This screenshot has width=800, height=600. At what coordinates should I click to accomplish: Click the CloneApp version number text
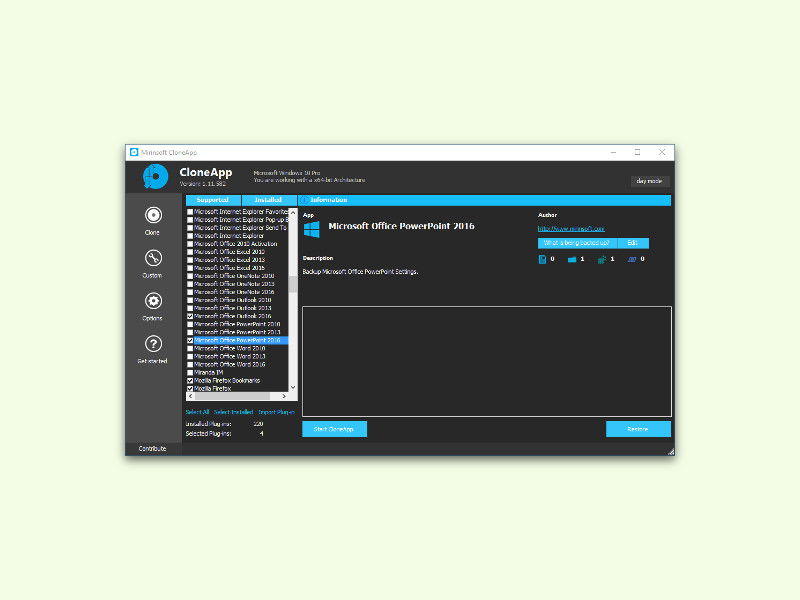pos(203,184)
